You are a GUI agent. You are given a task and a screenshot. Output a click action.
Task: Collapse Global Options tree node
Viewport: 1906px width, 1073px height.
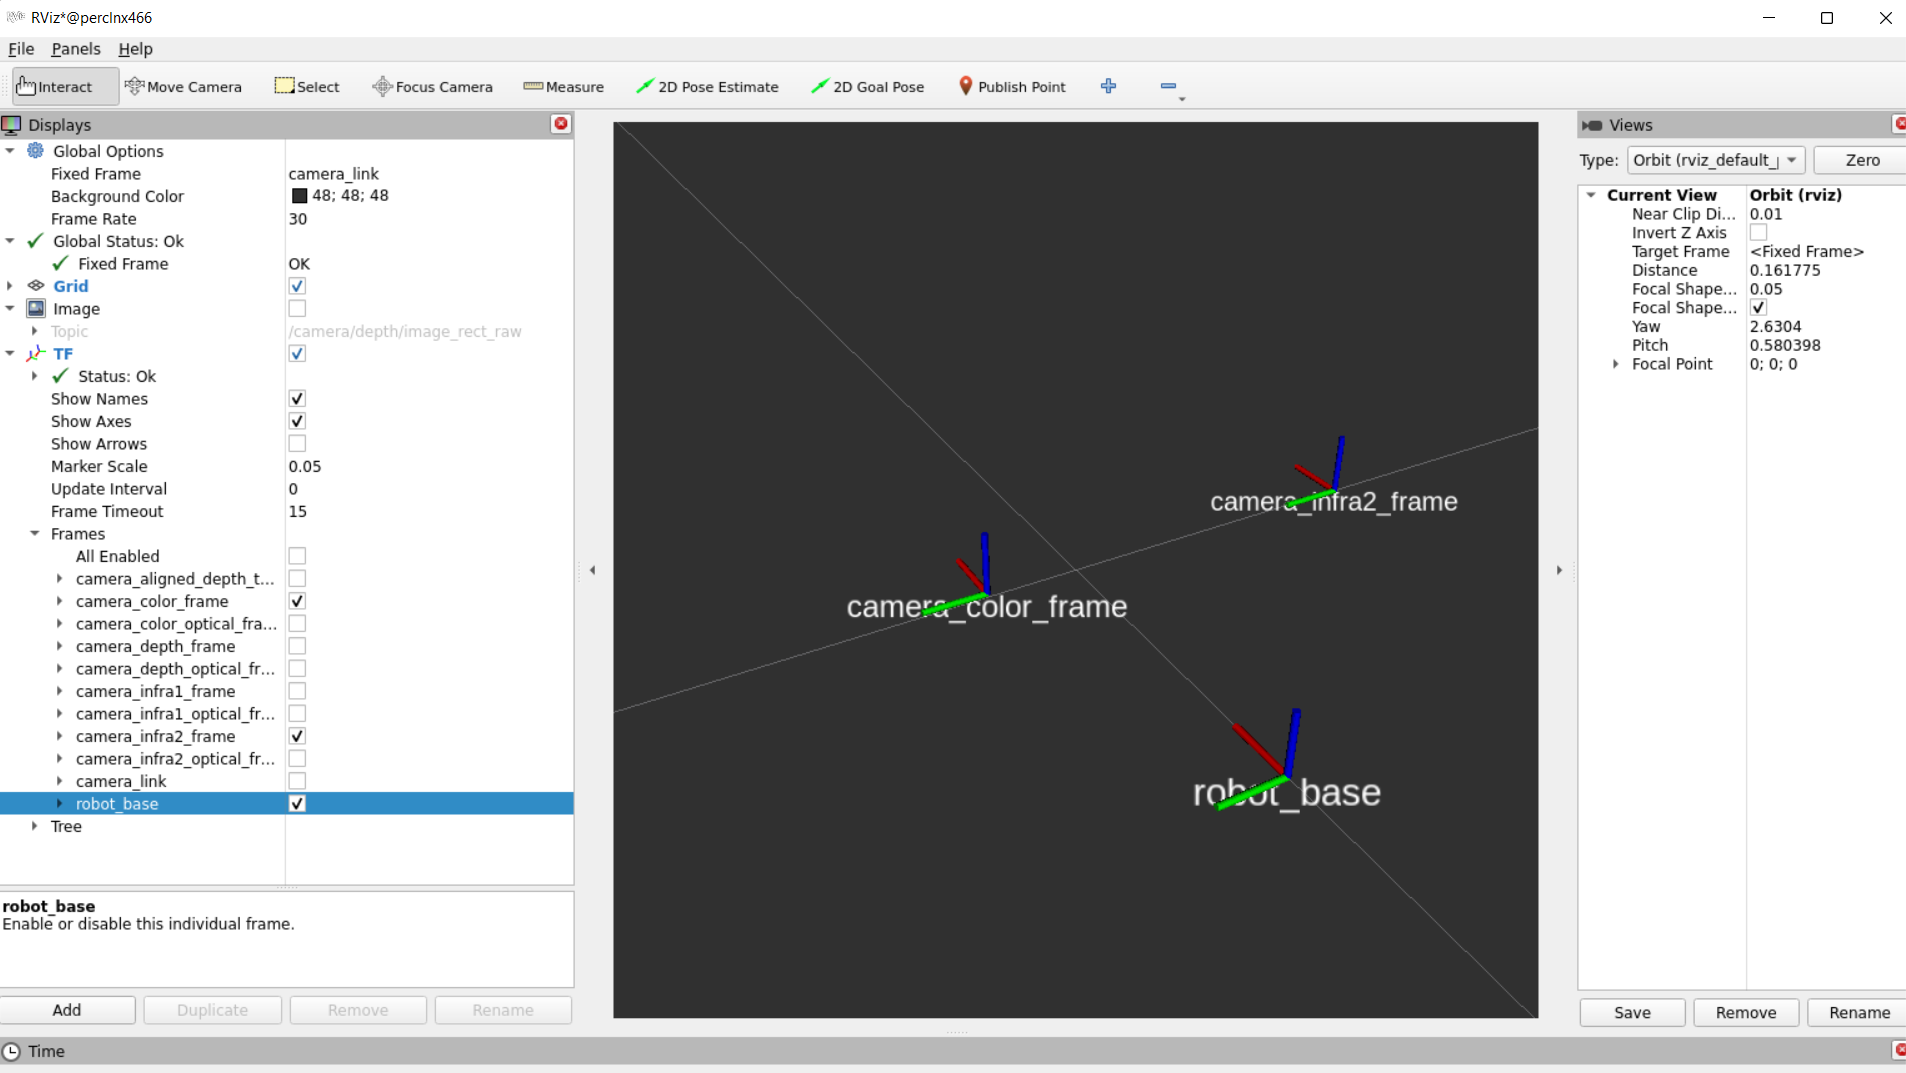(x=10, y=151)
